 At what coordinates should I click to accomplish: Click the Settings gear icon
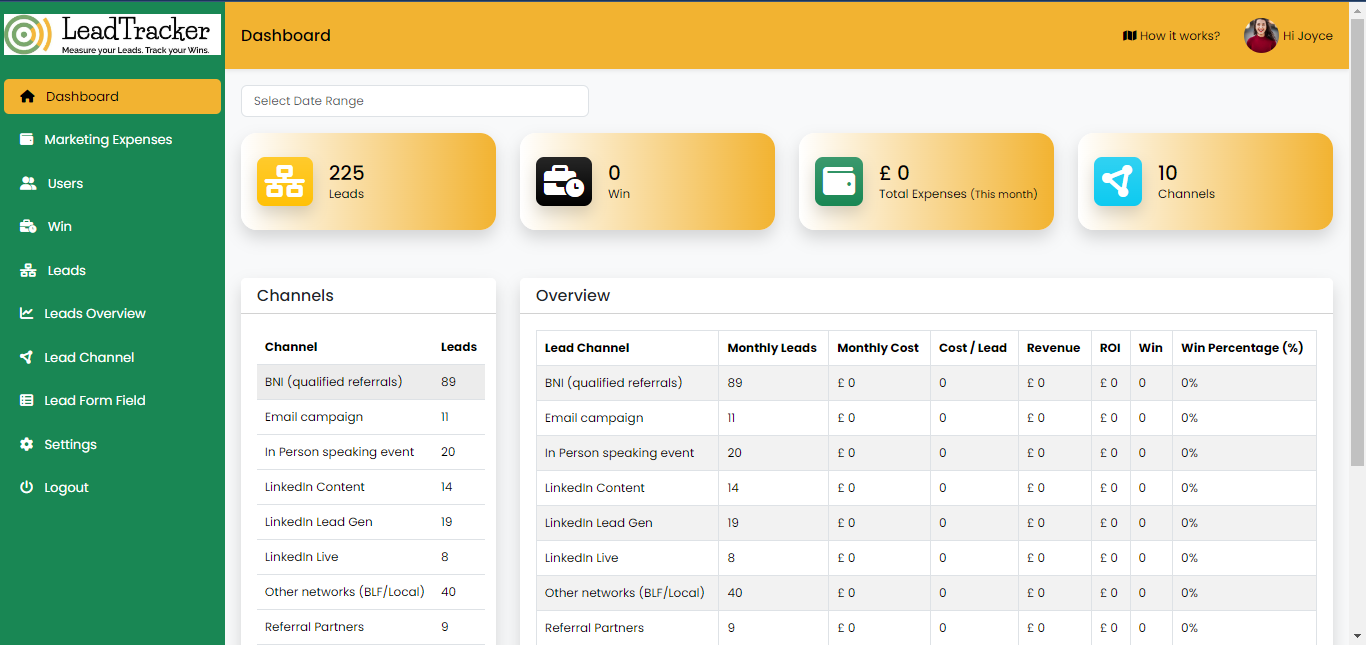coord(26,444)
